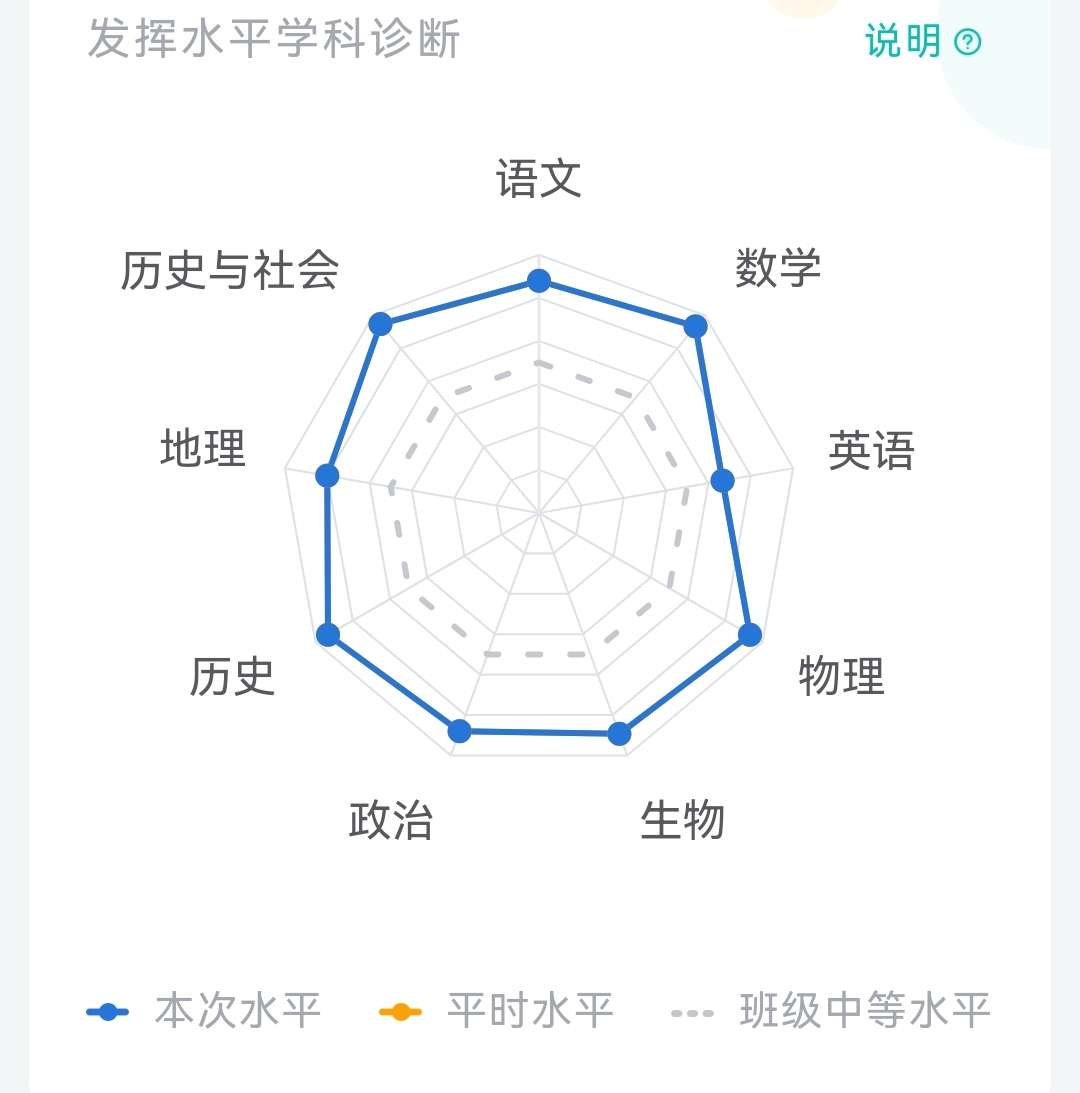Click the 英语 data point on radar
1080x1093 pixels.
point(722,481)
